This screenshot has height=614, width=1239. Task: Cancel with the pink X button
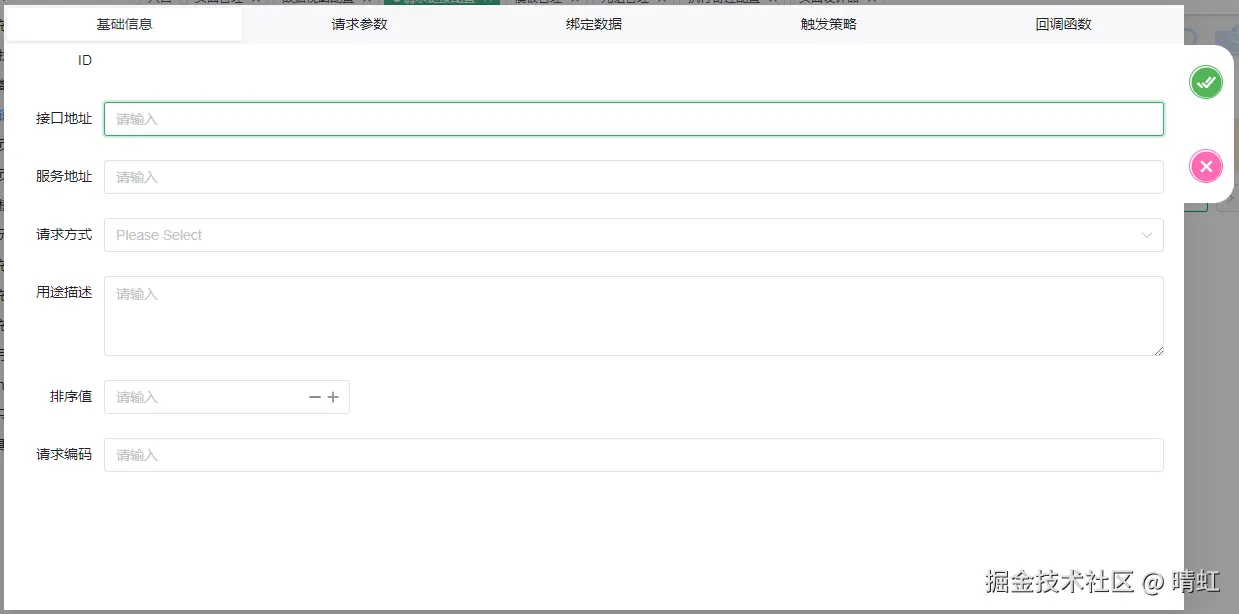[x=1206, y=166]
